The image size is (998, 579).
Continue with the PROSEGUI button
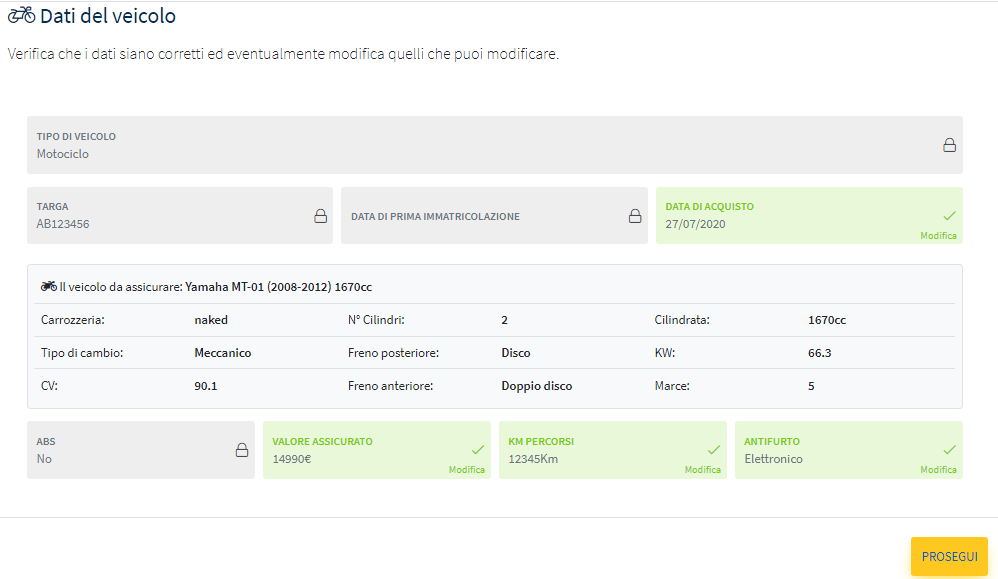click(x=949, y=557)
